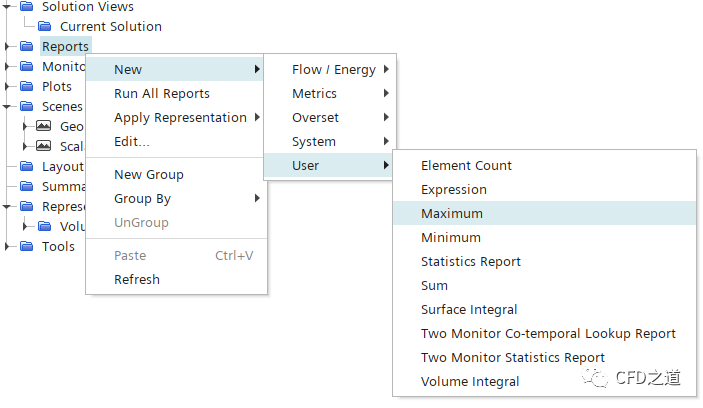Click Refresh in the context menu

coord(137,280)
